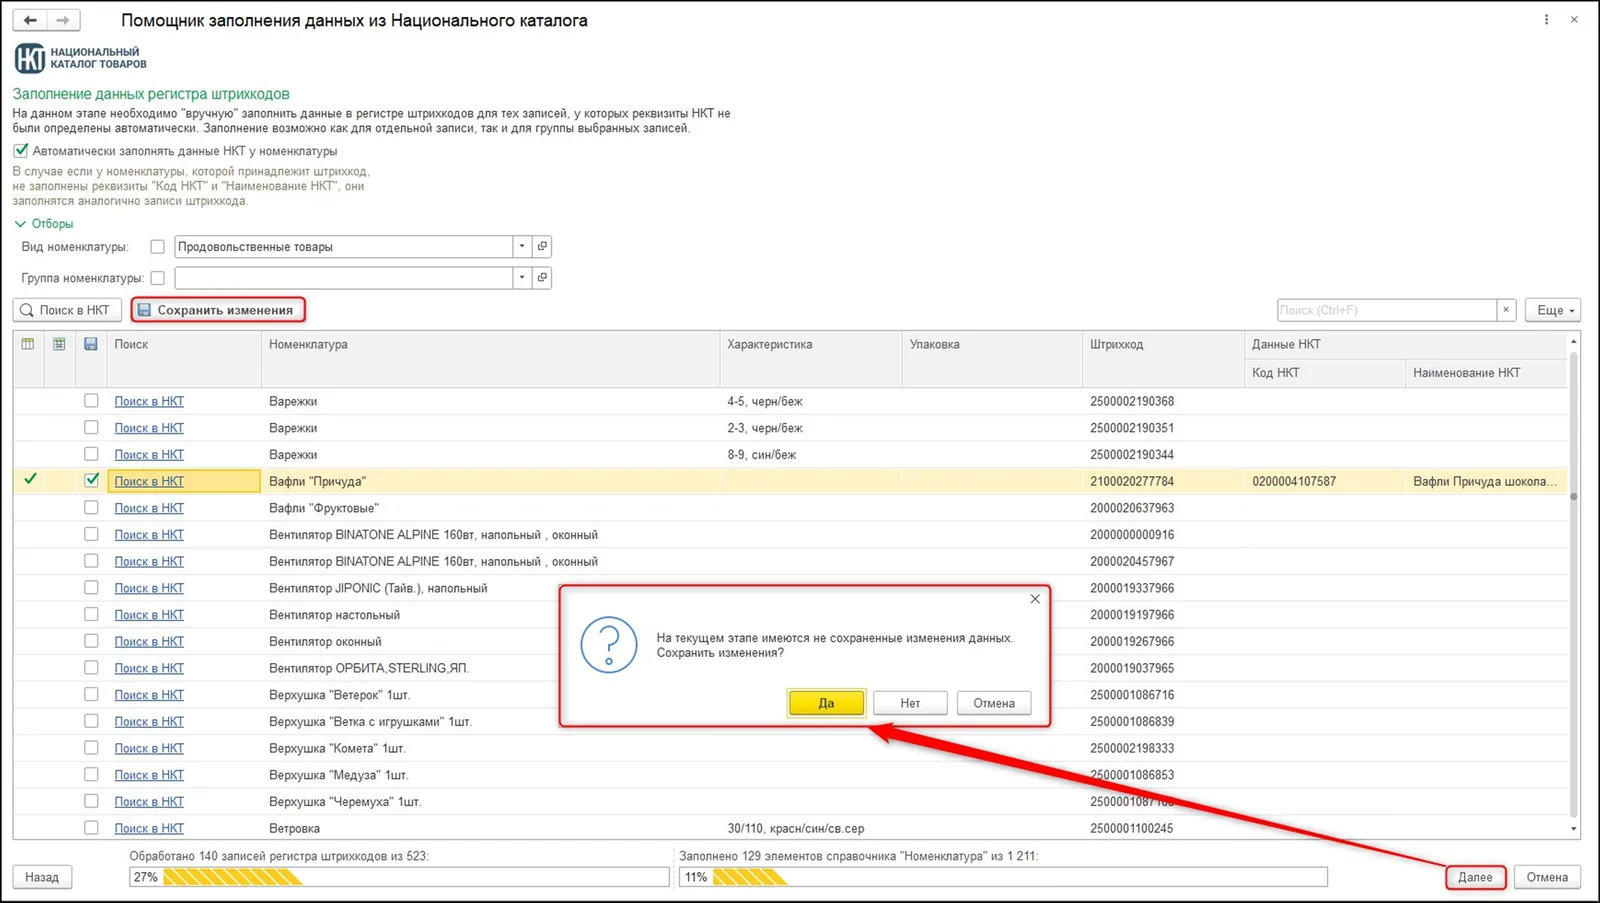Image resolution: width=1600 pixels, height=903 pixels.
Task: Enable the Группа номенклатуры filter checkbox
Action: click(157, 278)
